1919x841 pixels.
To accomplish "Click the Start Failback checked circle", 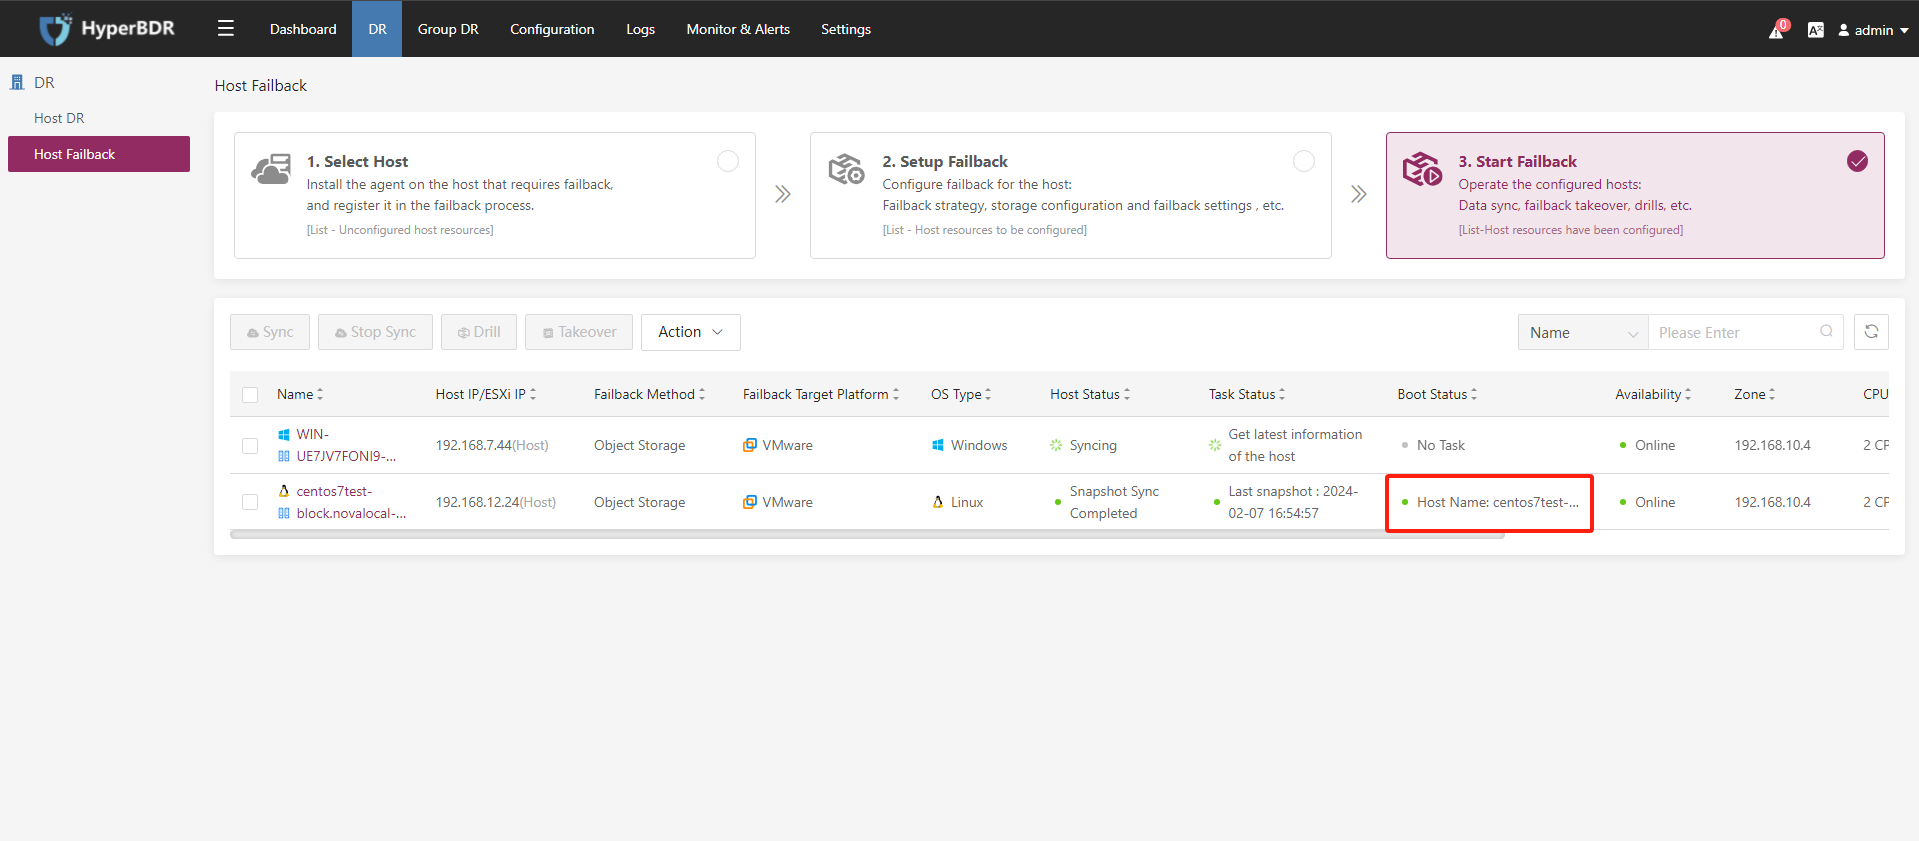I will coord(1857,161).
